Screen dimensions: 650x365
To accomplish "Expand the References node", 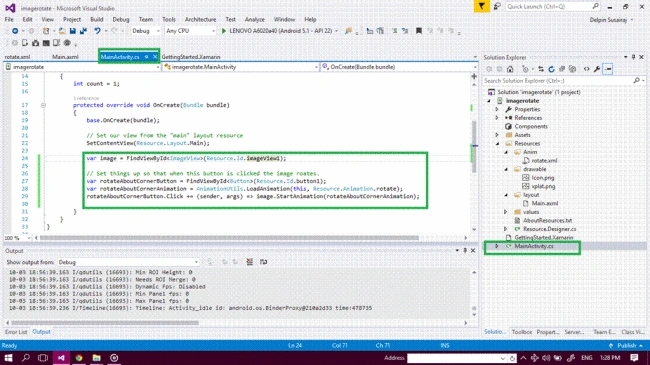I will [x=497, y=118].
